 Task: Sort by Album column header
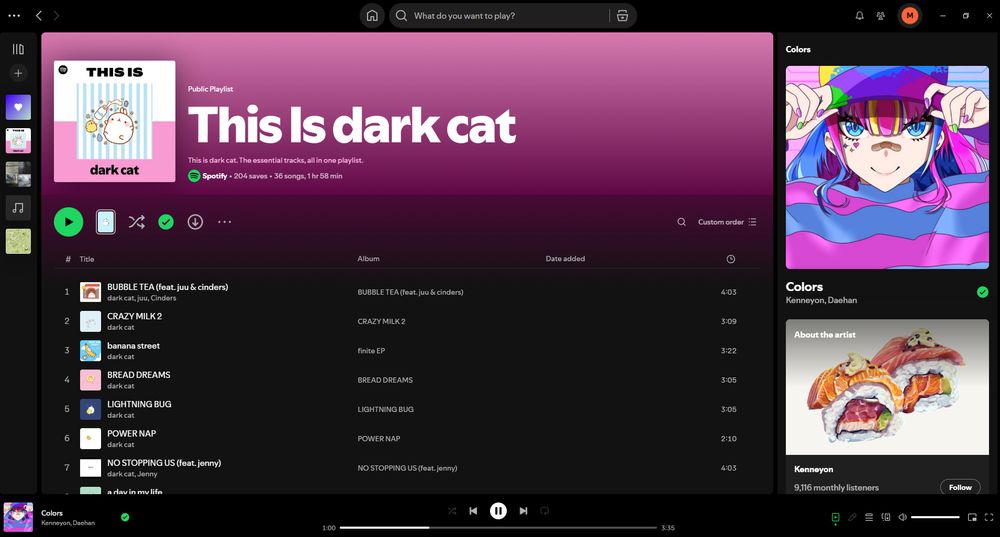[368, 259]
